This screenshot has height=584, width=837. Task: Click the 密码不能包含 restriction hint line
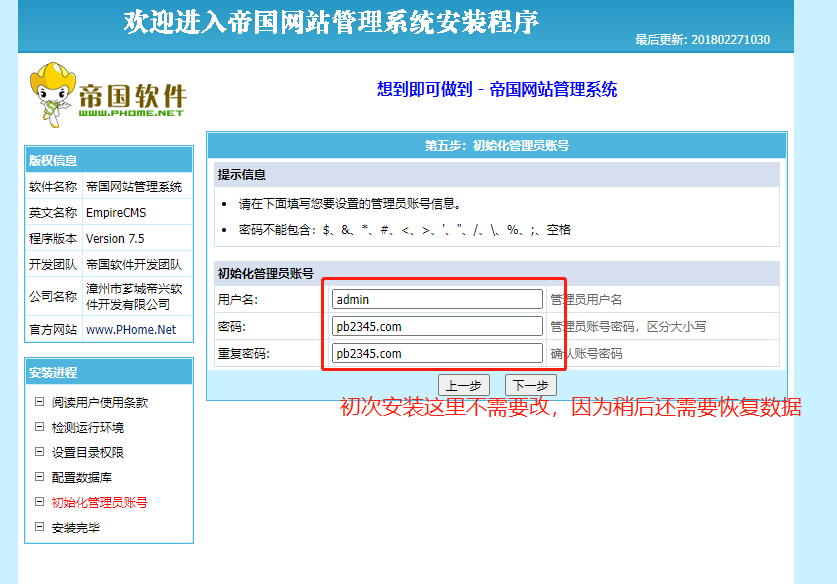coord(405,230)
